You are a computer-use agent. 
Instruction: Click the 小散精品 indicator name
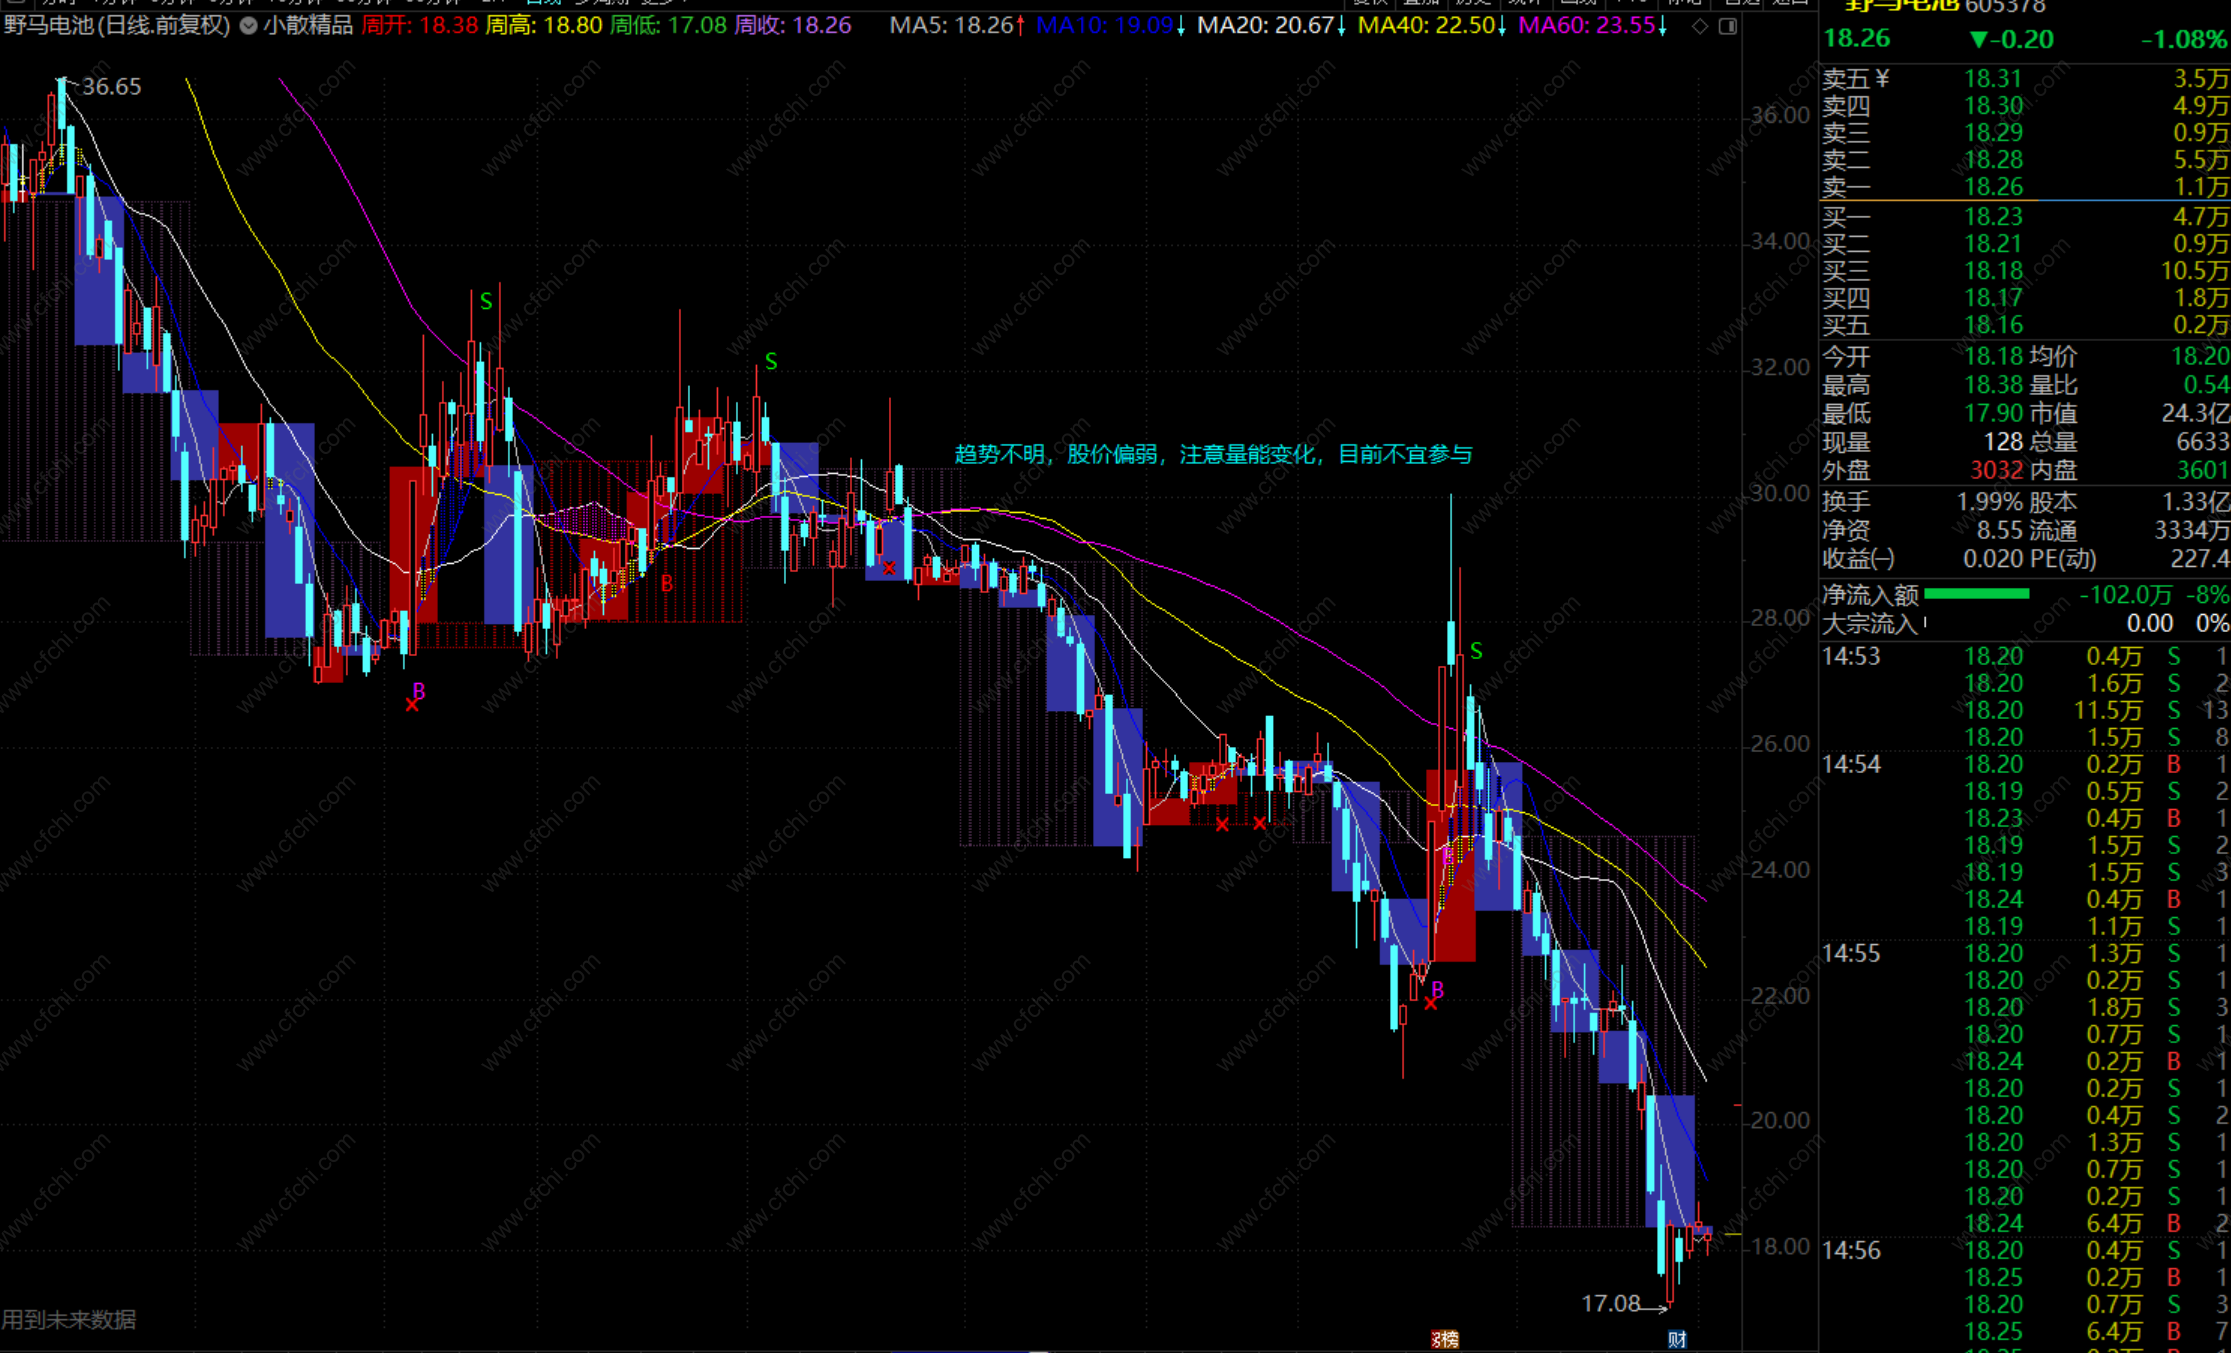tap(308, 26)
